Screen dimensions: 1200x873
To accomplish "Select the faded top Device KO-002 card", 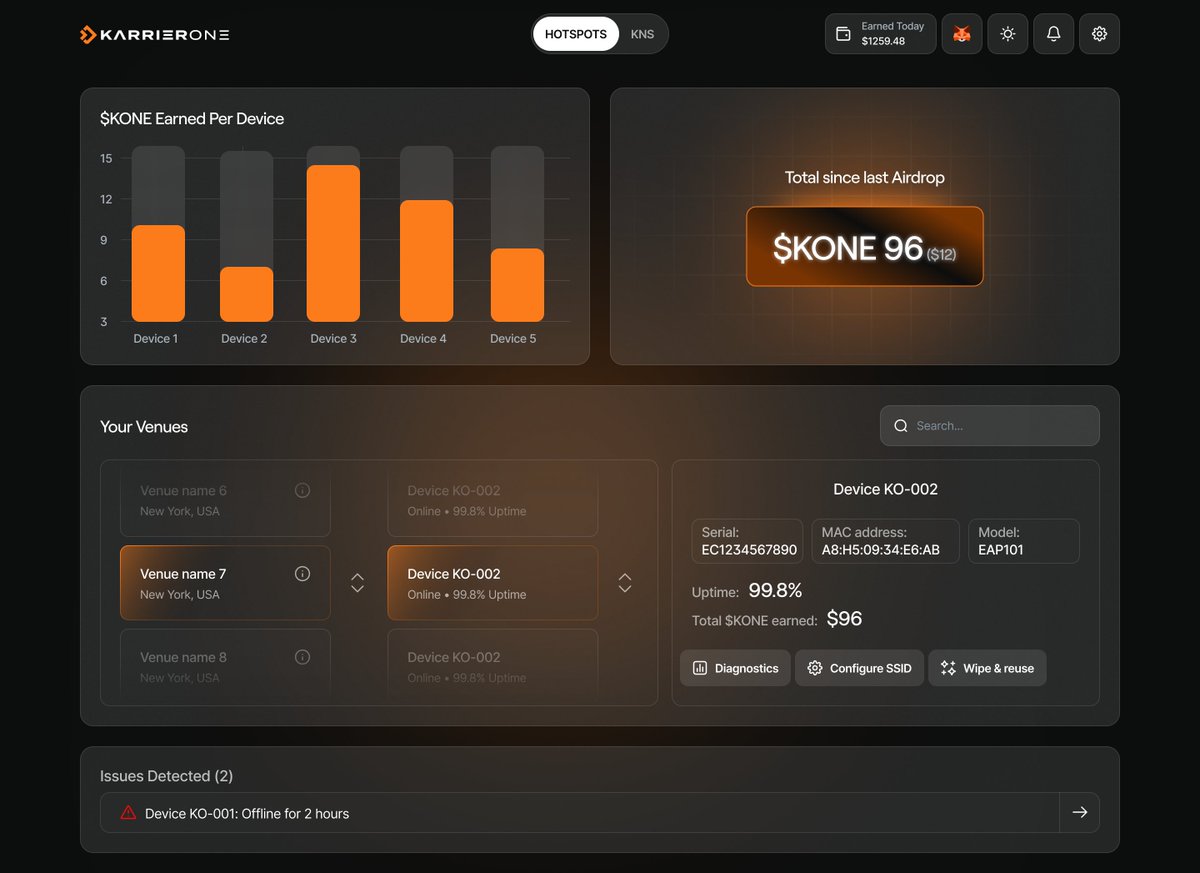I will (493, 500).
